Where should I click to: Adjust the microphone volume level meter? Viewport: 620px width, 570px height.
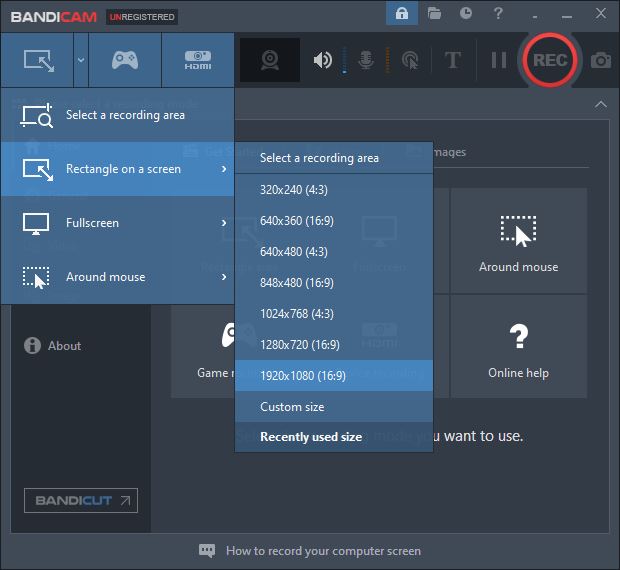click(388, 60)
